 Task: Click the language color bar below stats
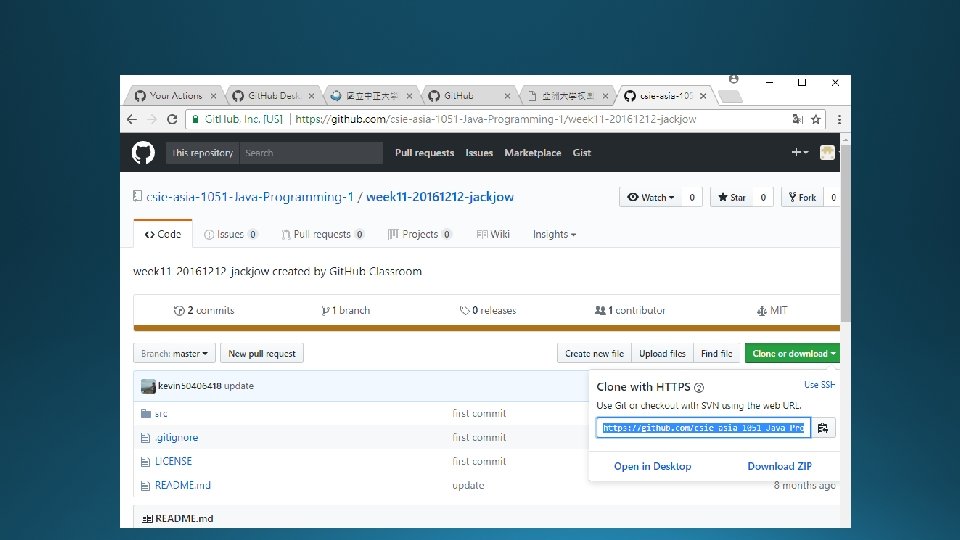click(487, 328)
